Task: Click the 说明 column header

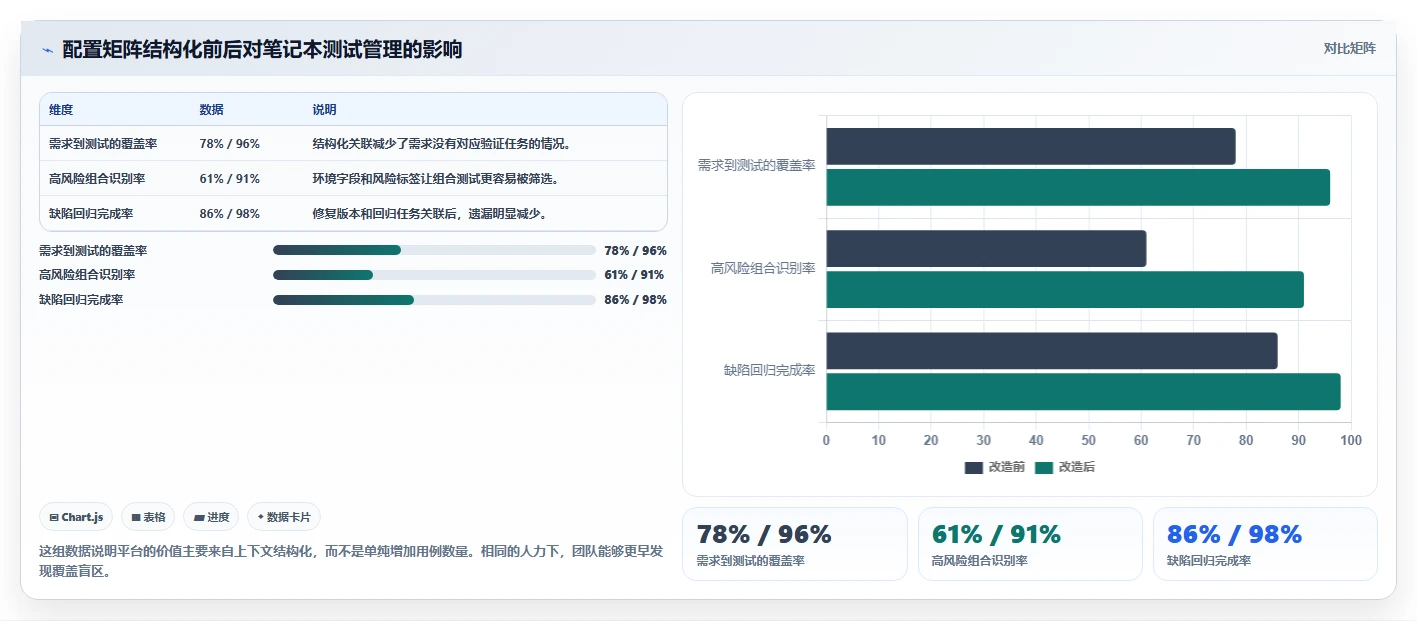Action: coord(324,110)
